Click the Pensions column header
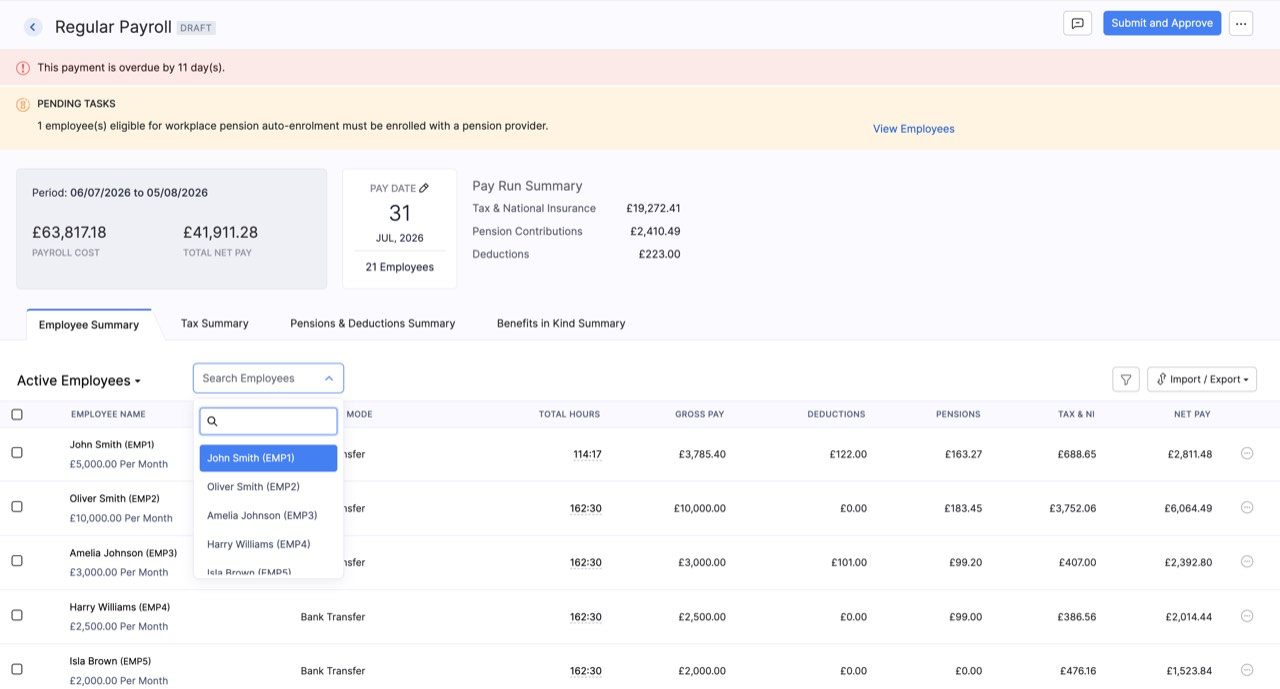This screenshot has width=1280, height=689. click(x=958, y=414)
